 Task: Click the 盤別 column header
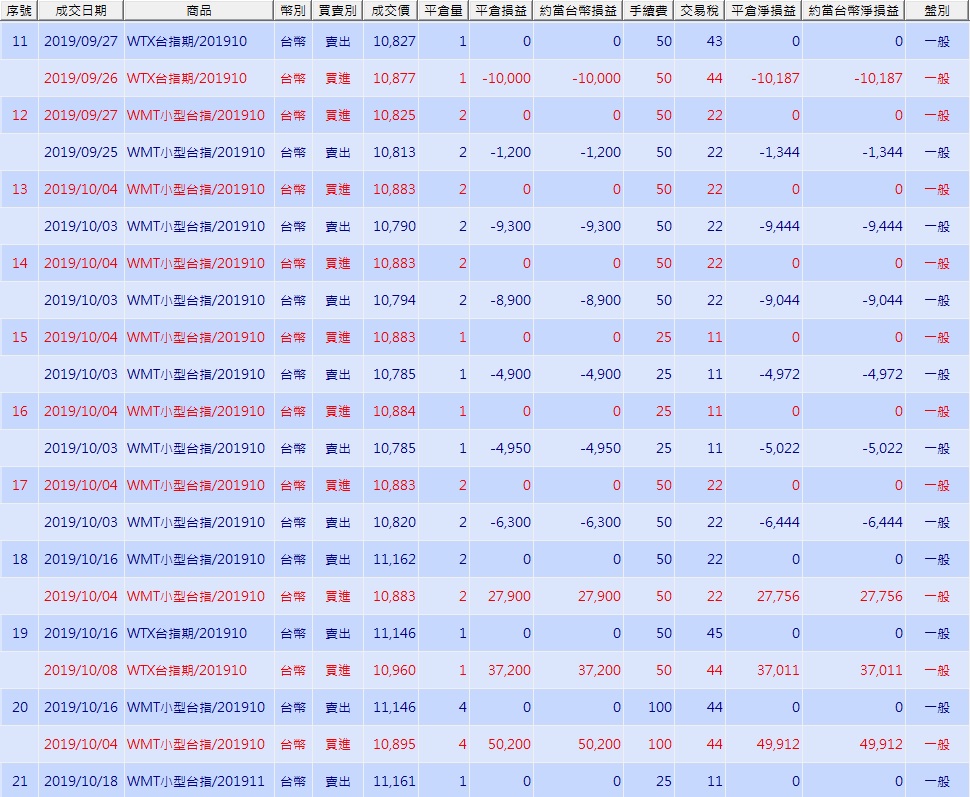[x=937, y=11]
